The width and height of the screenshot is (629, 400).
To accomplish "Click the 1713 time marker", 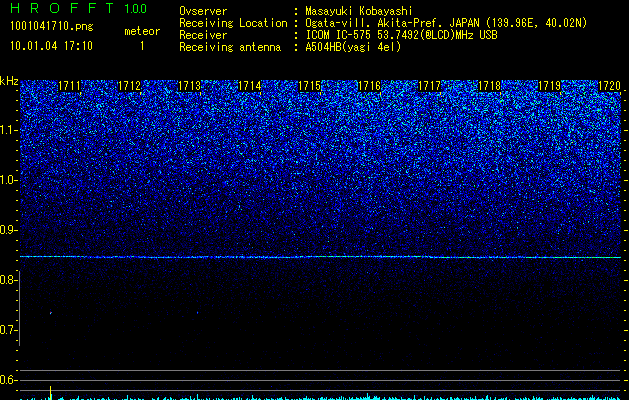I will (x=189, y=86).
